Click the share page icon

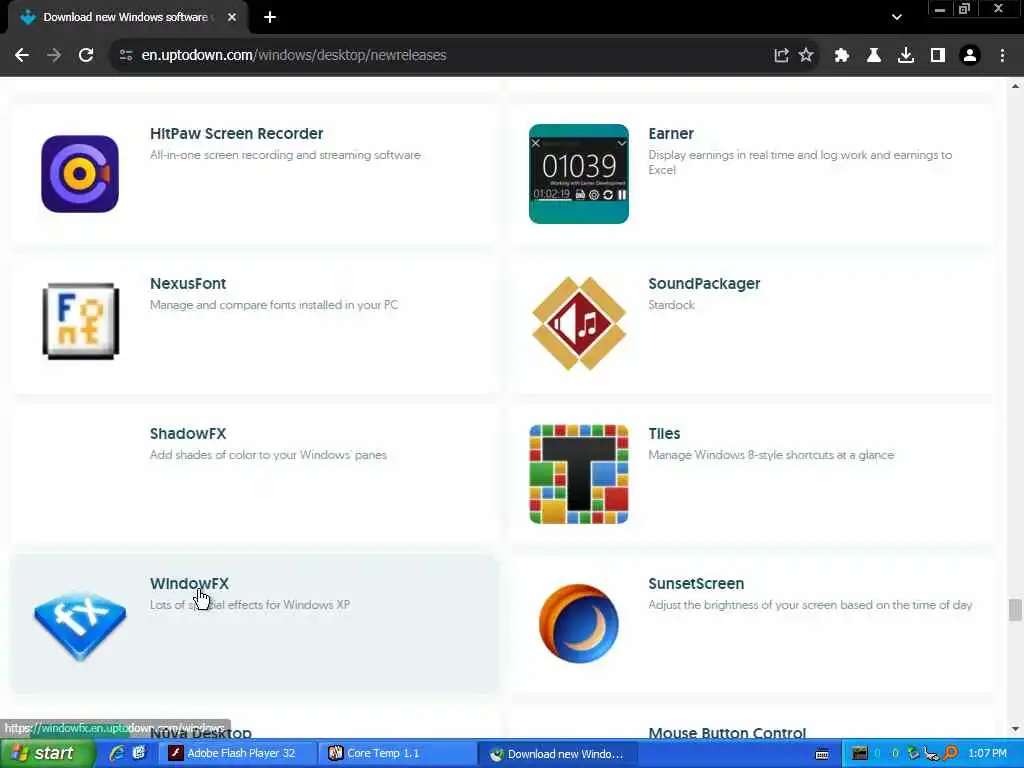[781, 56]
